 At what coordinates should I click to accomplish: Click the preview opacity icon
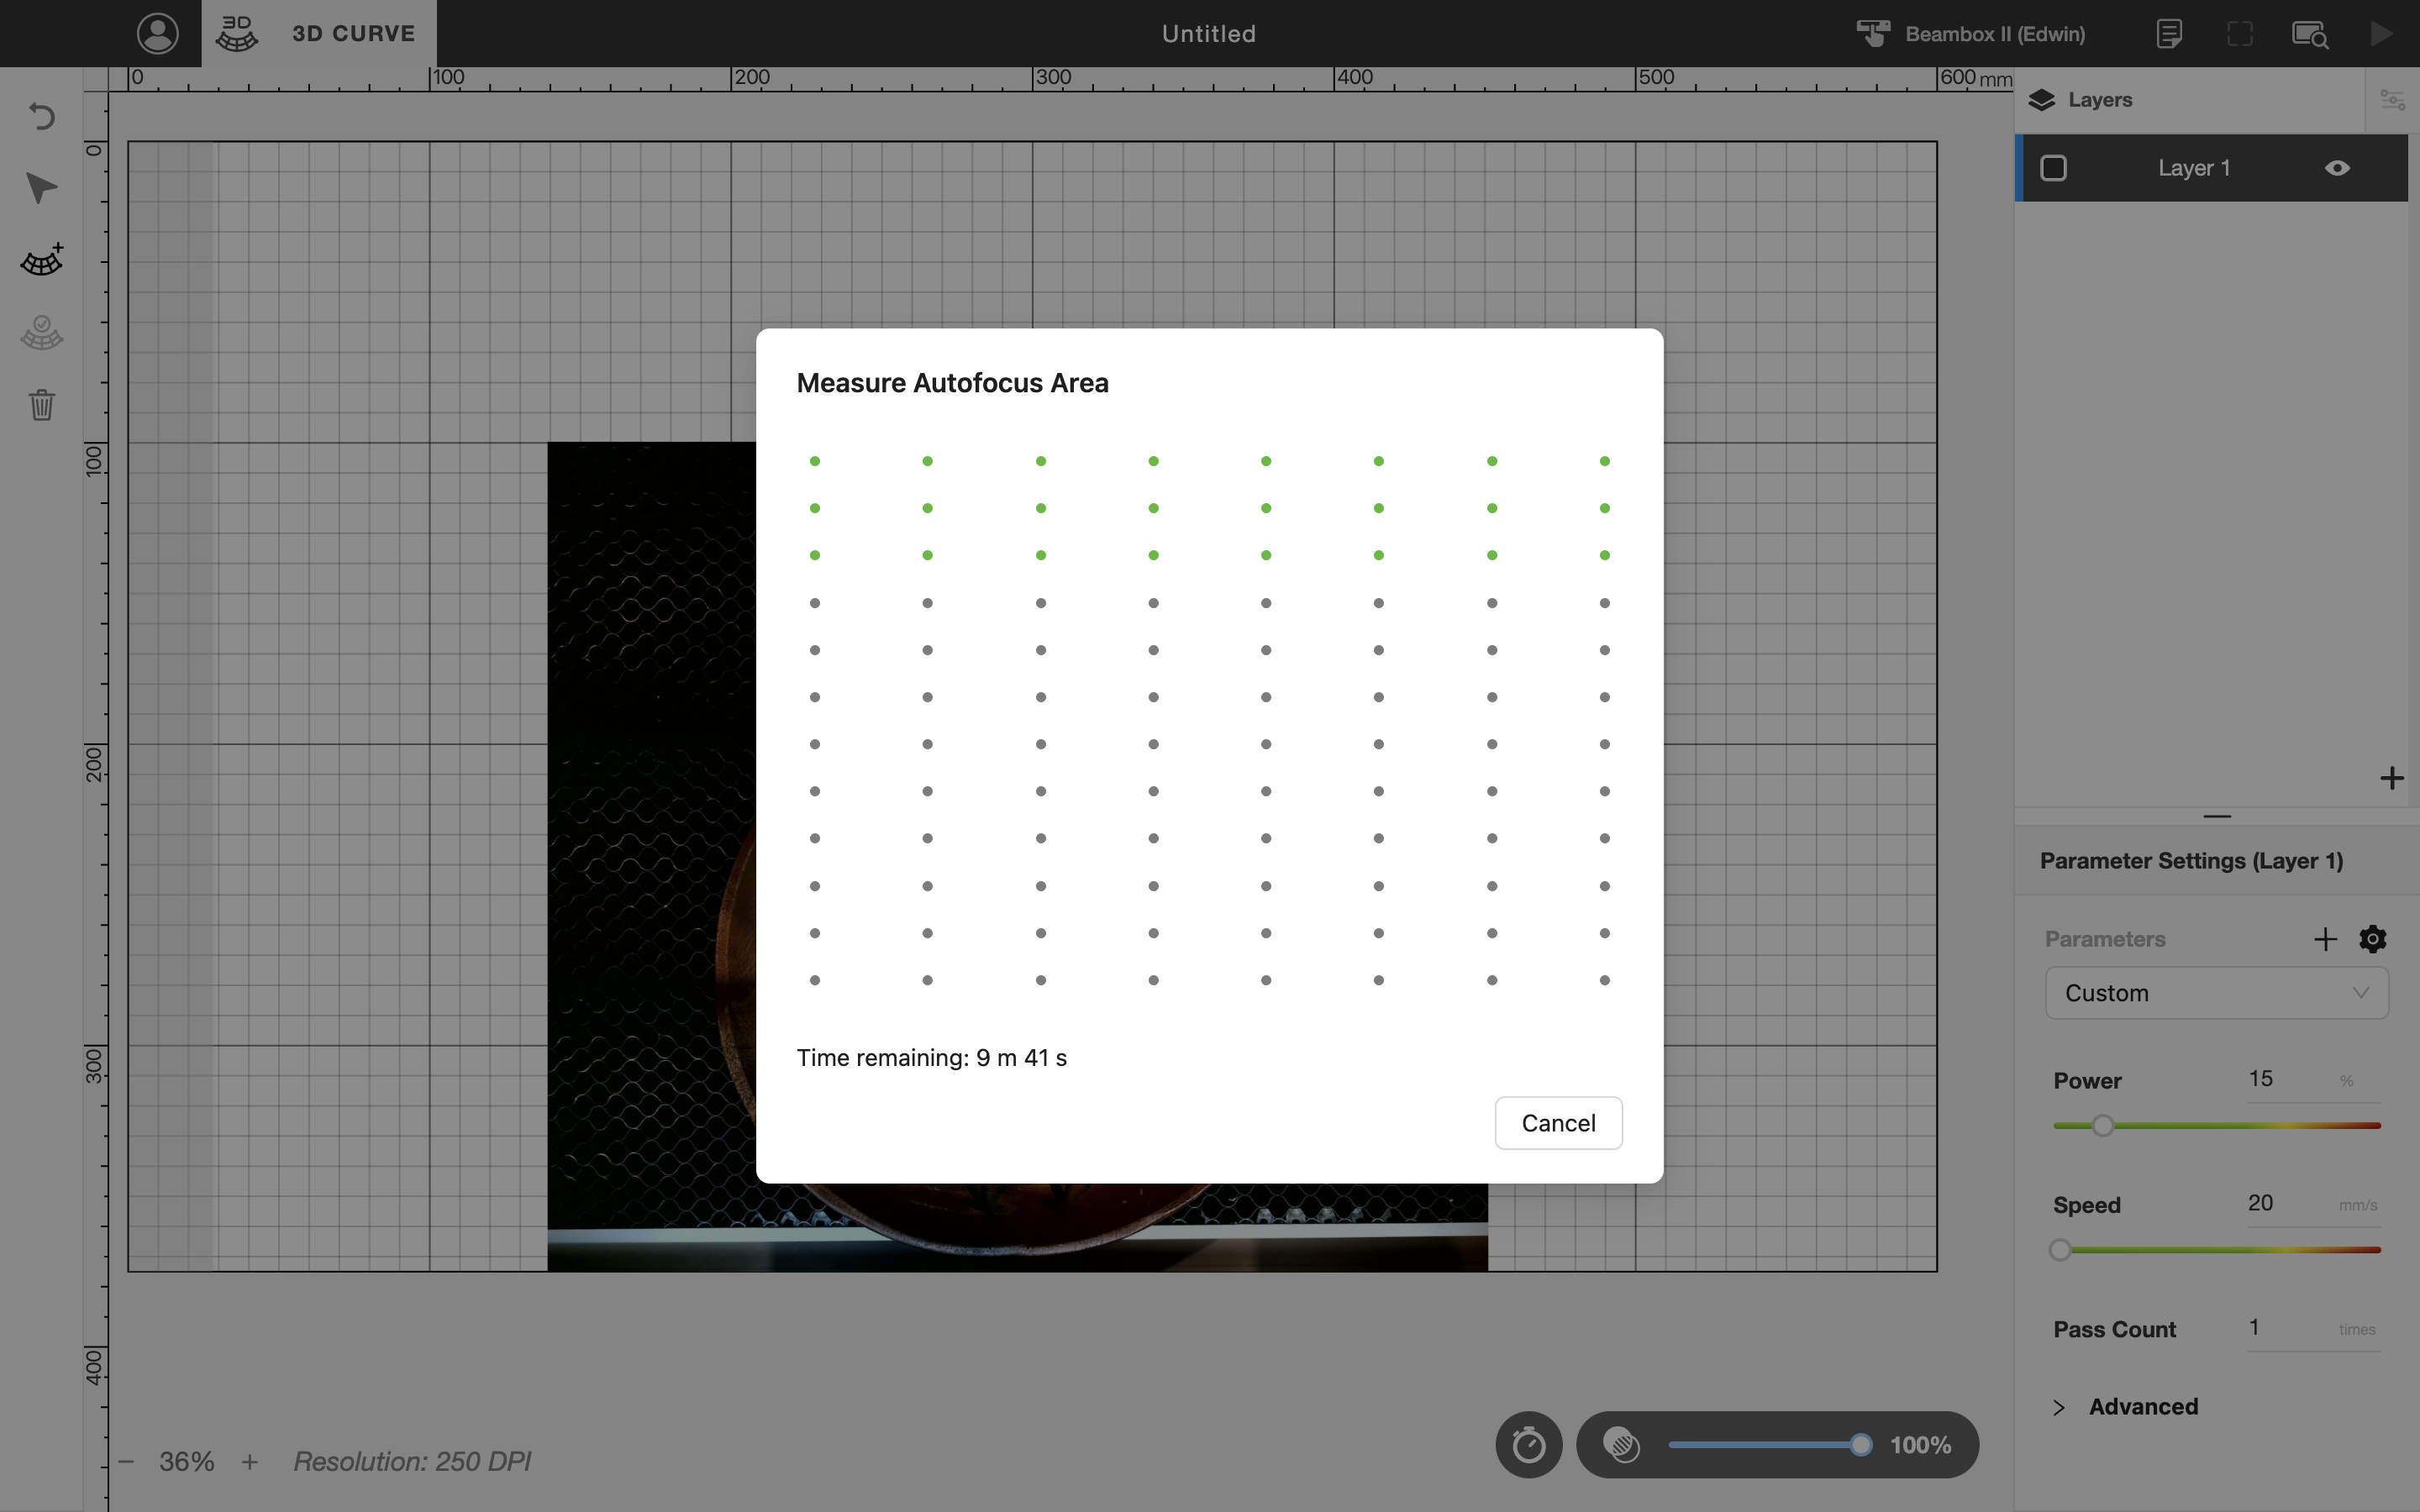1621,1445
